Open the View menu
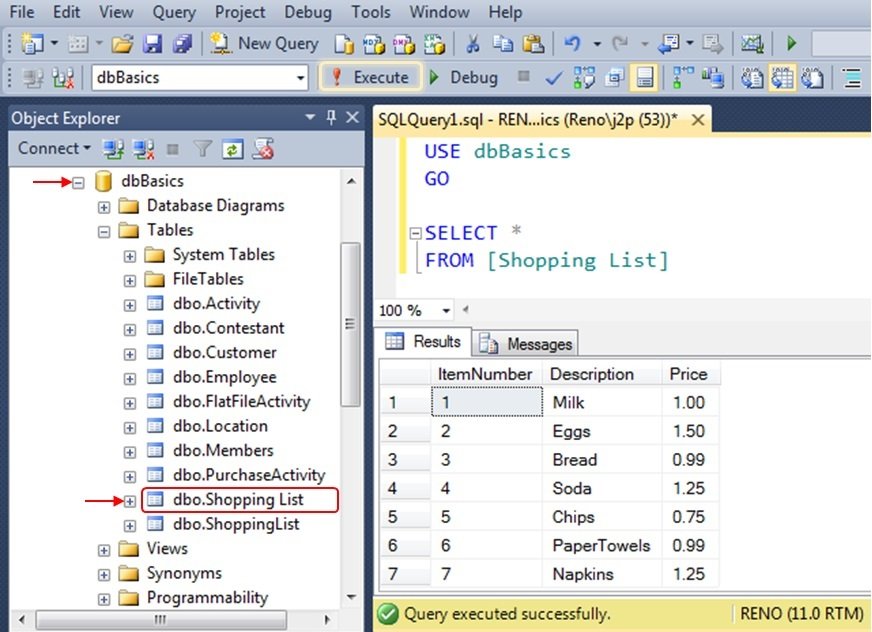 point(116,12)
